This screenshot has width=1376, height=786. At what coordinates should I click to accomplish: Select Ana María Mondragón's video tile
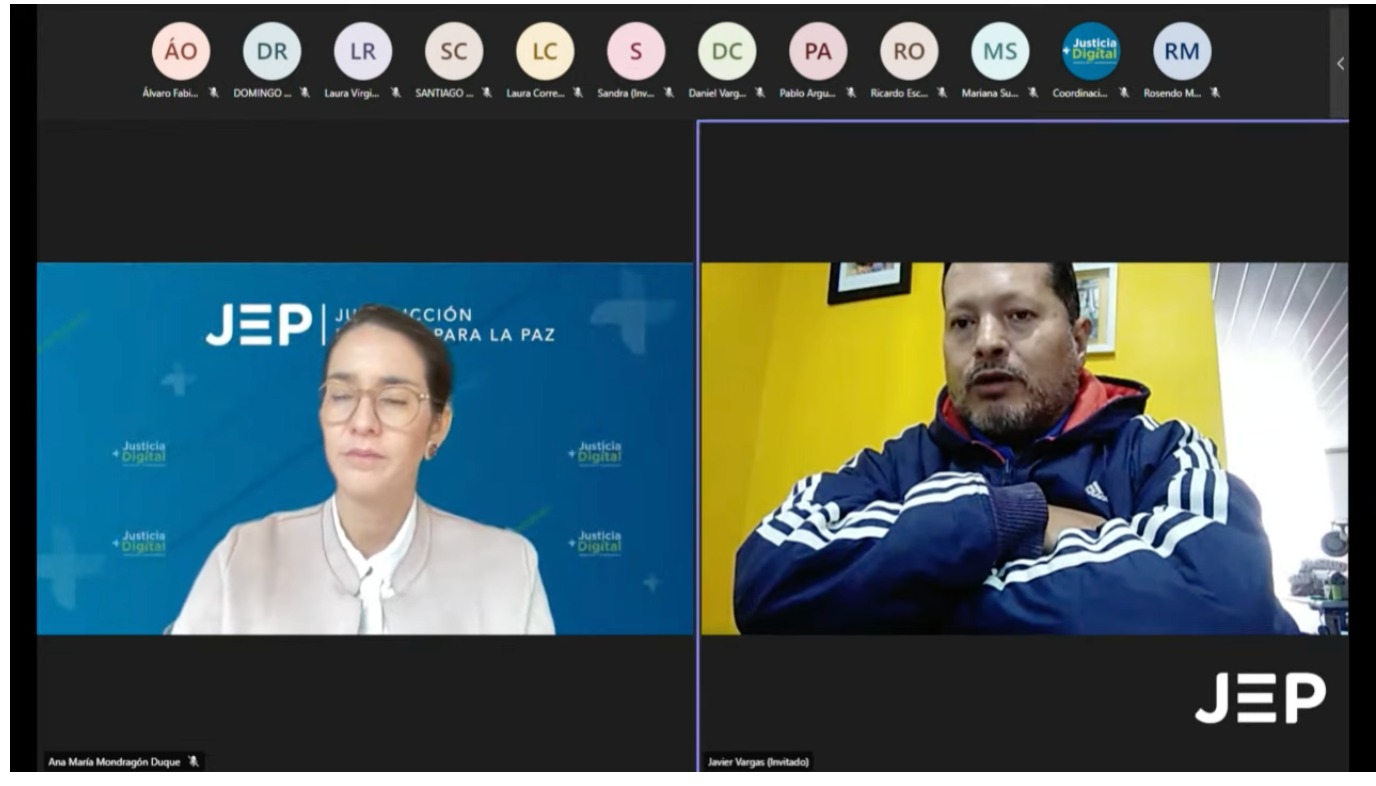[x=365, y=448]
